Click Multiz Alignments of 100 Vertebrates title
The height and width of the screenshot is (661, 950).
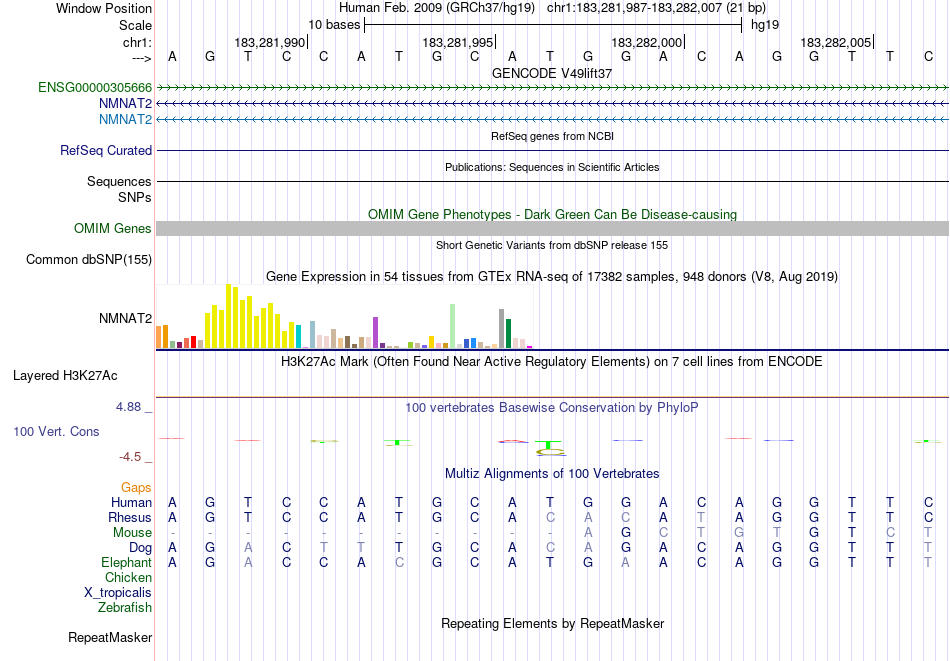552,474
